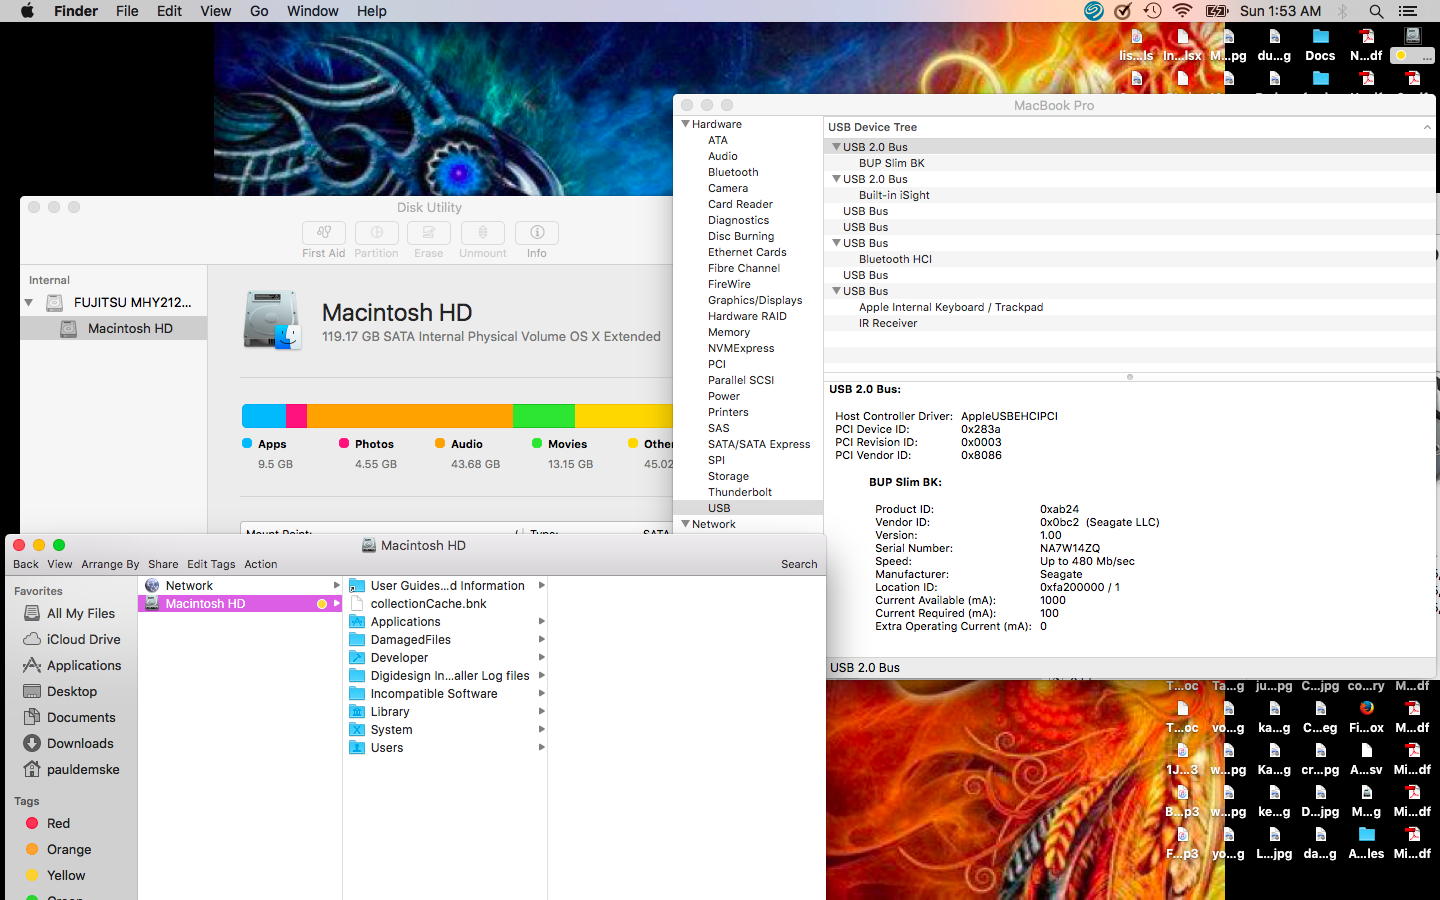Collapse the first USB 2.0 Bus tree node
Image resolution: width=1440 pixels, height=900 pixels.
click(836, 147)
